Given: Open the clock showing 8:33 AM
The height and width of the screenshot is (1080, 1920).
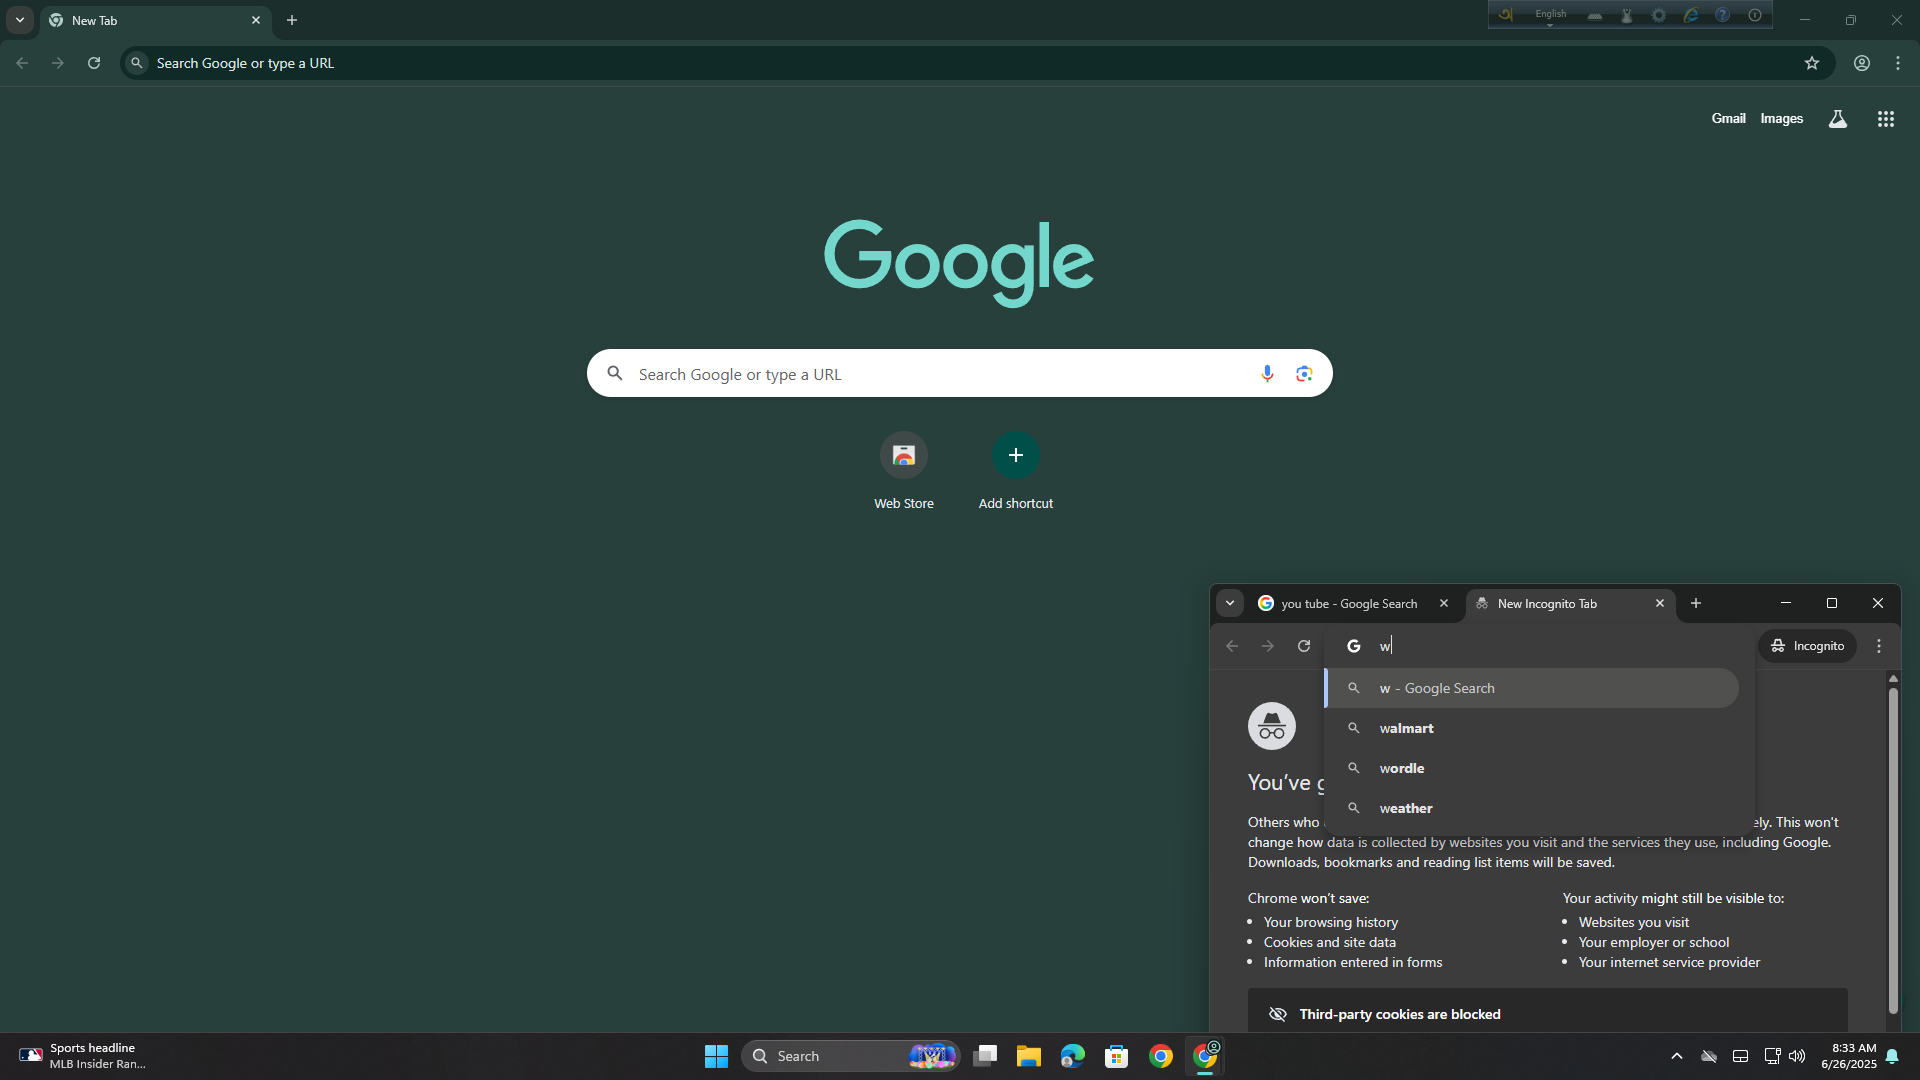Looking at the screenshot, I should click(1849, 1056).
